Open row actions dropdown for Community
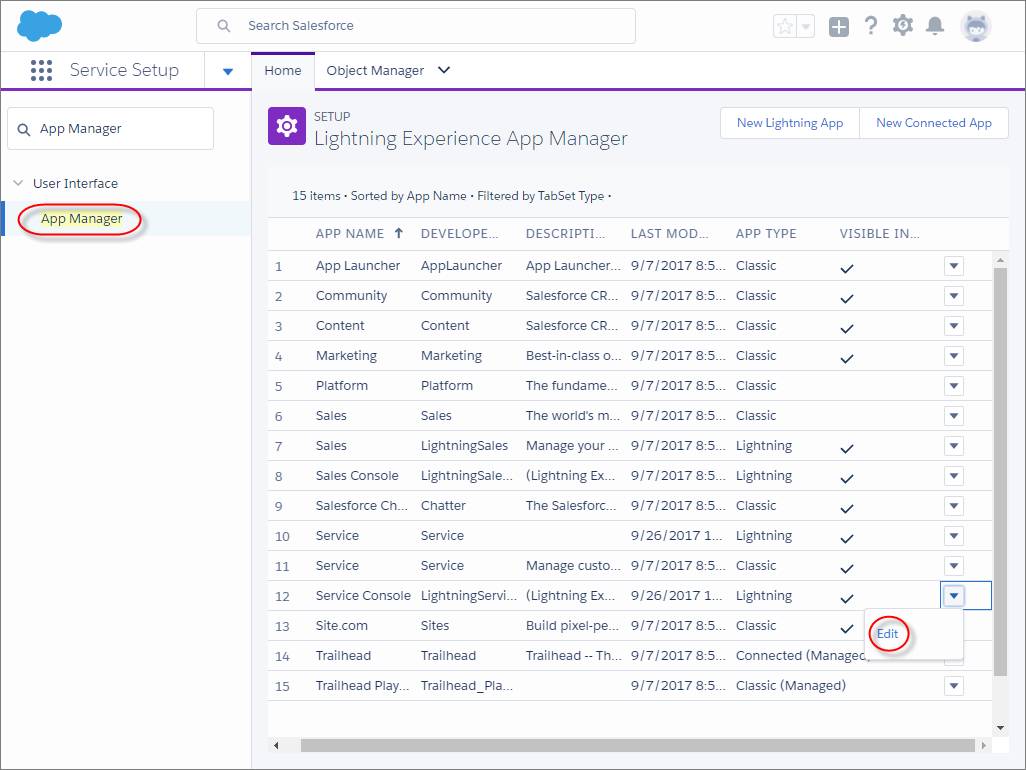Viewport: 1026px width, 770px height. tap(953, 296)
